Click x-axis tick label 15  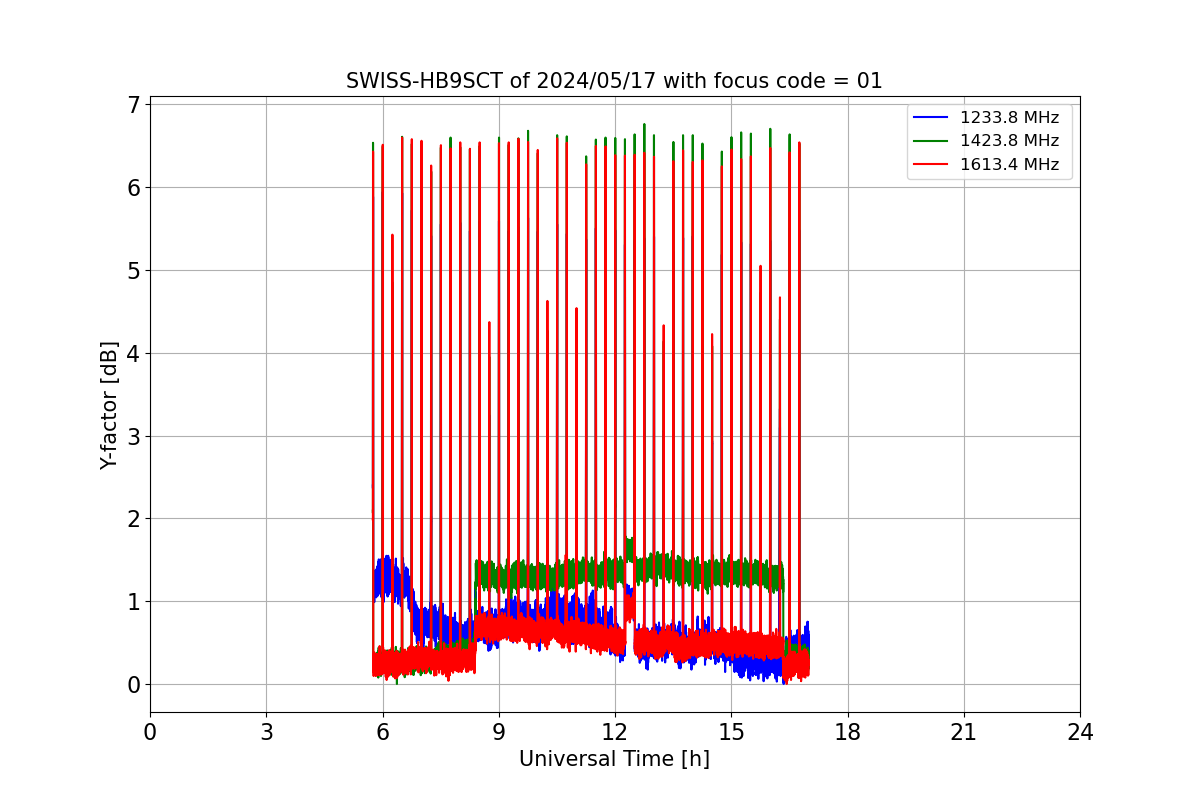click(x=731, y=732)
